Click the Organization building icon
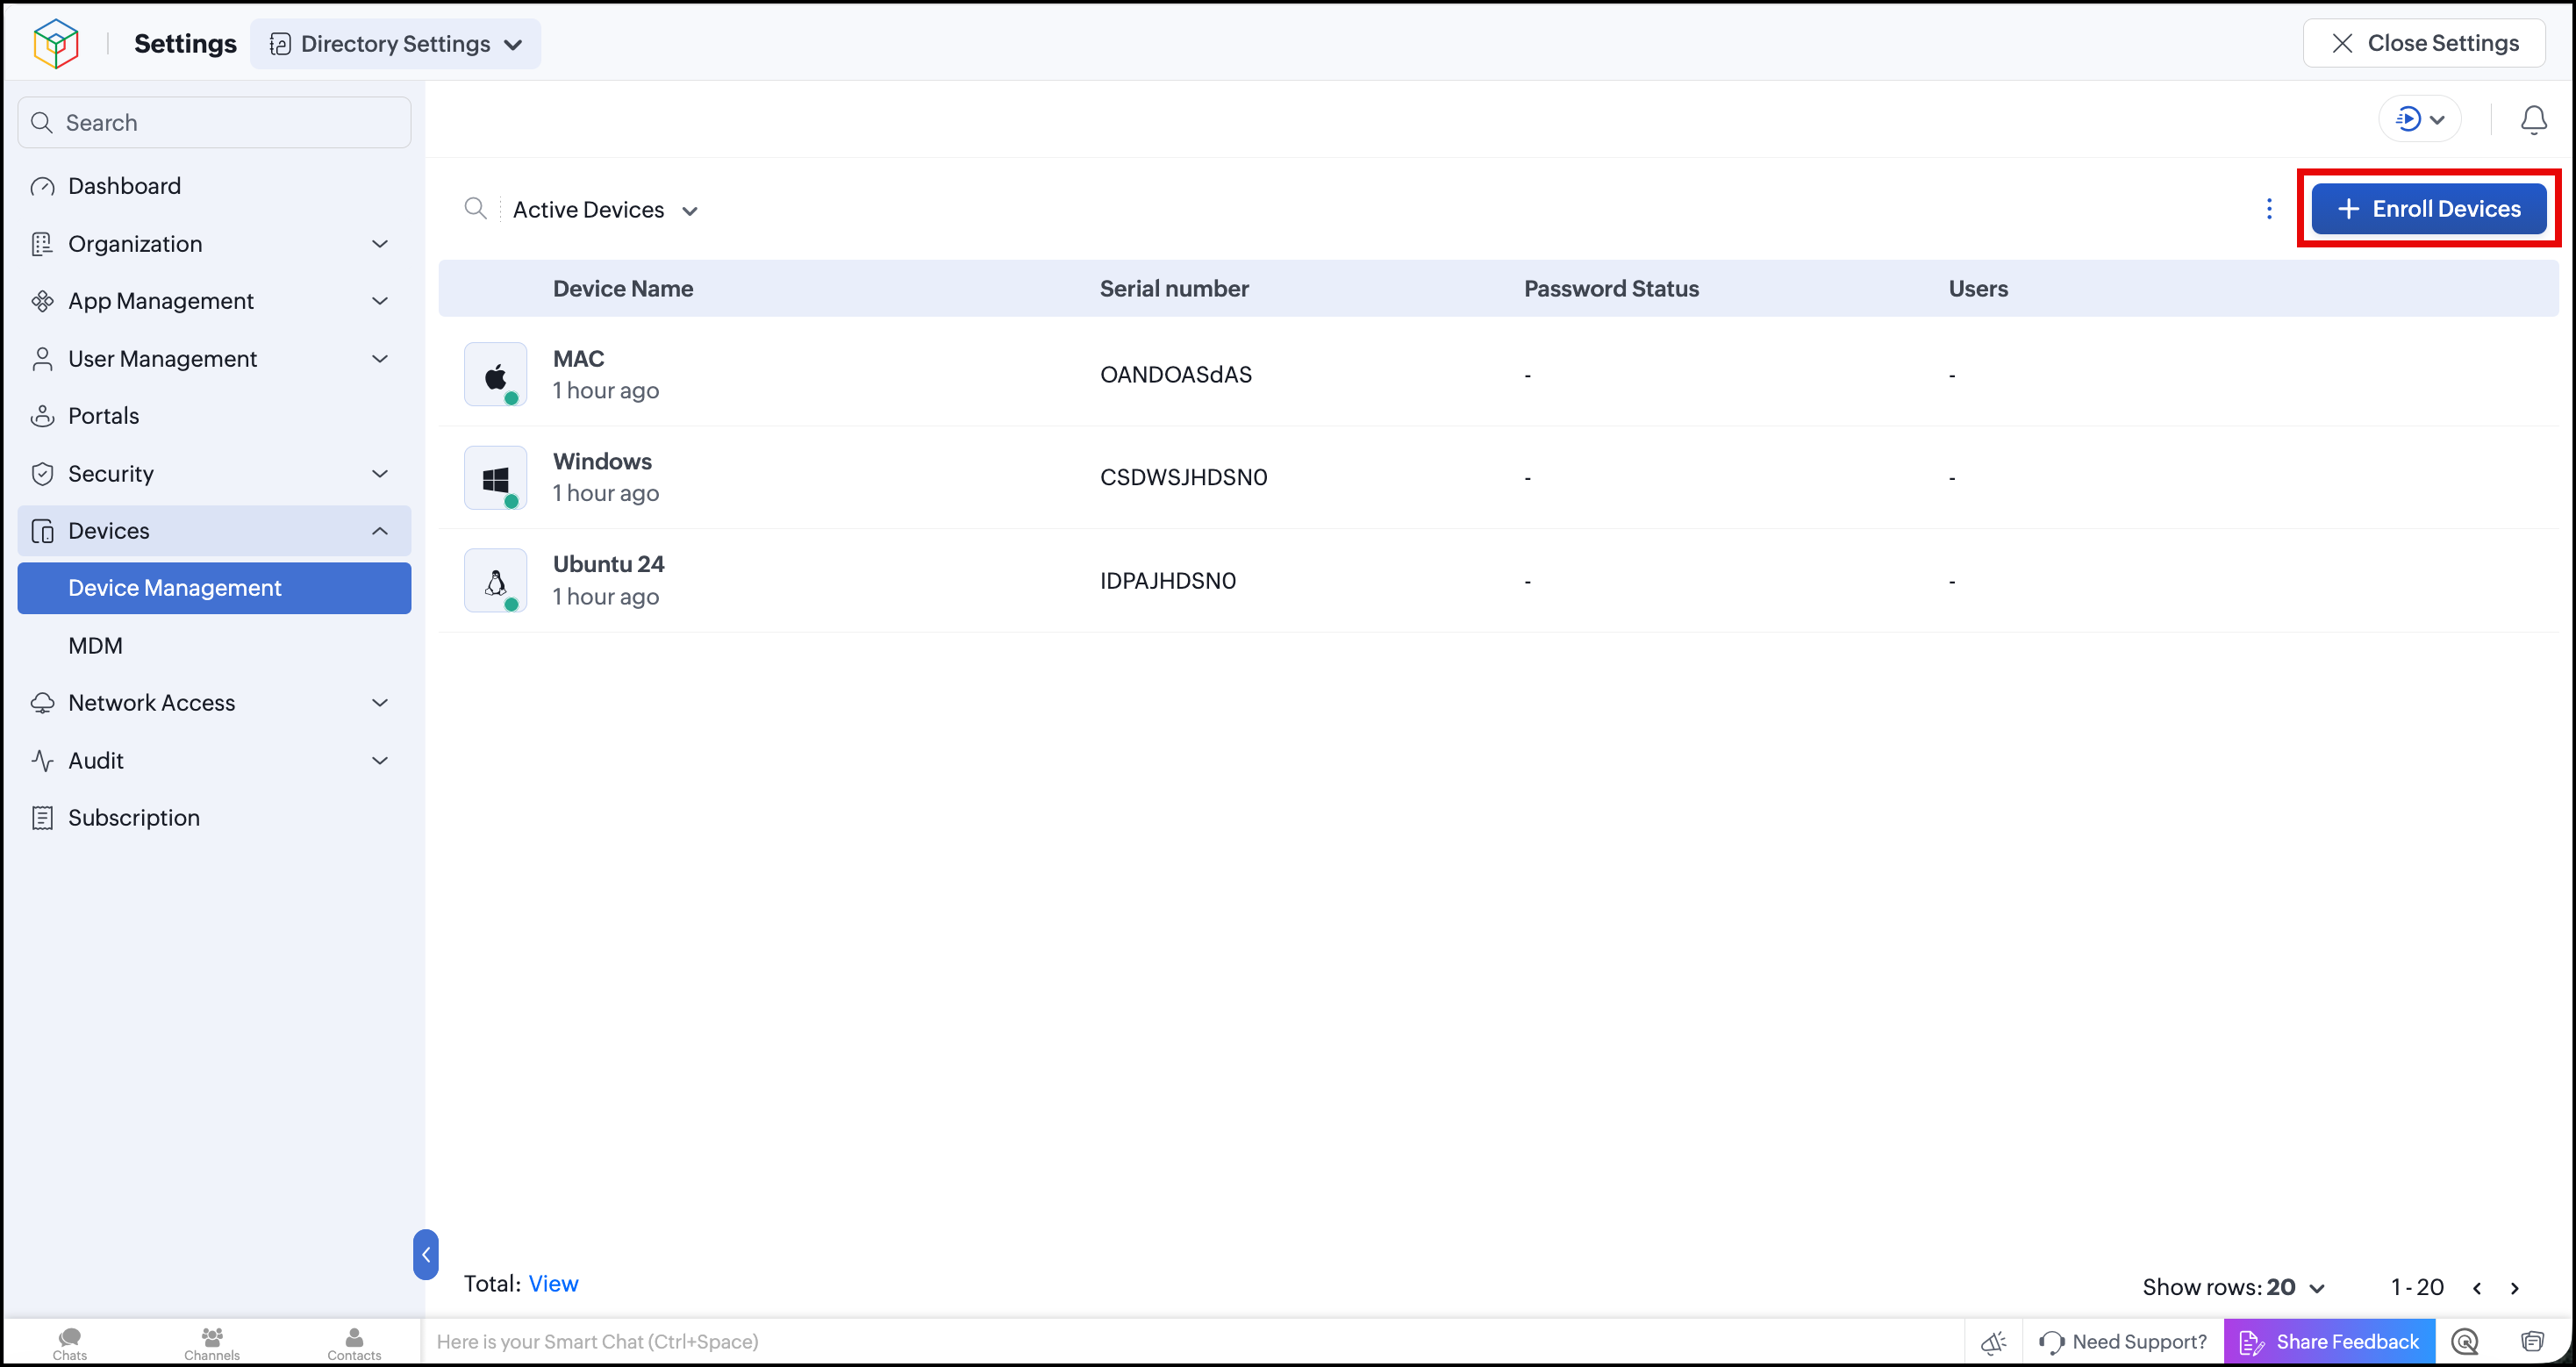2576x1367 pixels. [x=42, y=244]
